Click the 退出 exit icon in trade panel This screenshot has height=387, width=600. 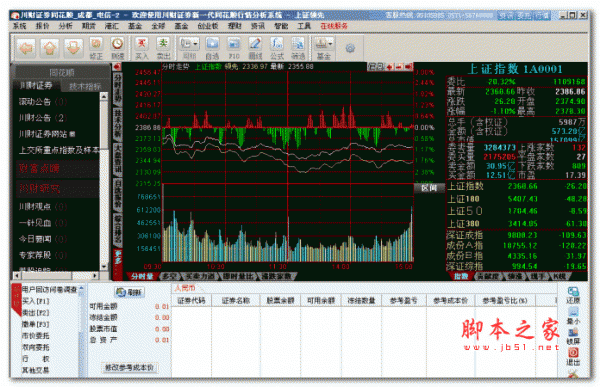(x=573, y=356)
